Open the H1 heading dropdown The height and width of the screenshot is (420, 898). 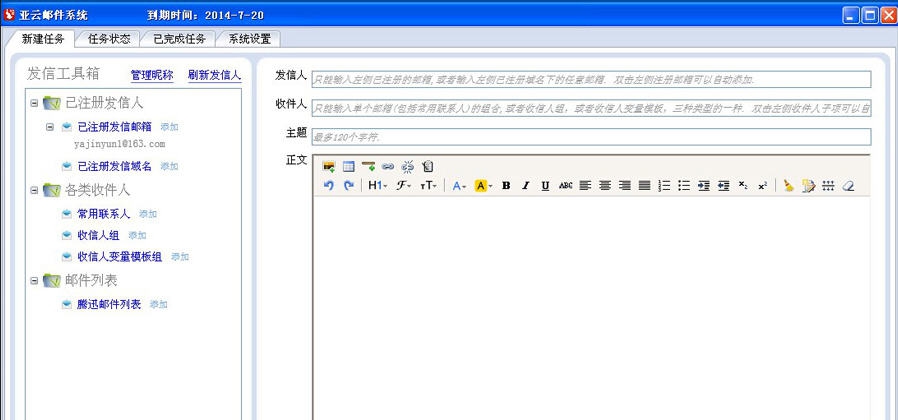point(377,186)
